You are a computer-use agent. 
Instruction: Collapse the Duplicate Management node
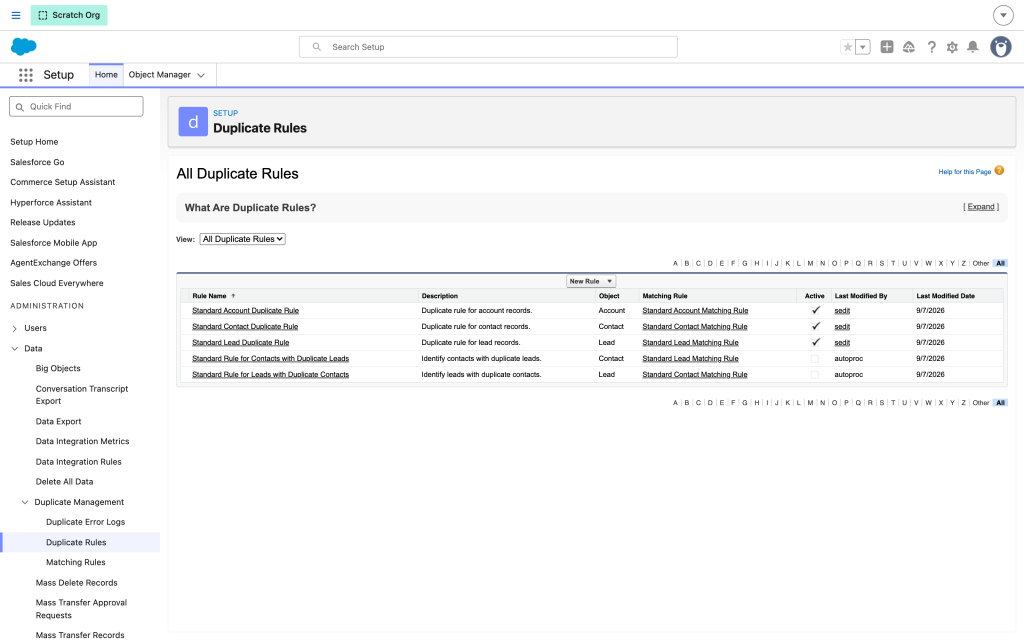tap(25, 502)
